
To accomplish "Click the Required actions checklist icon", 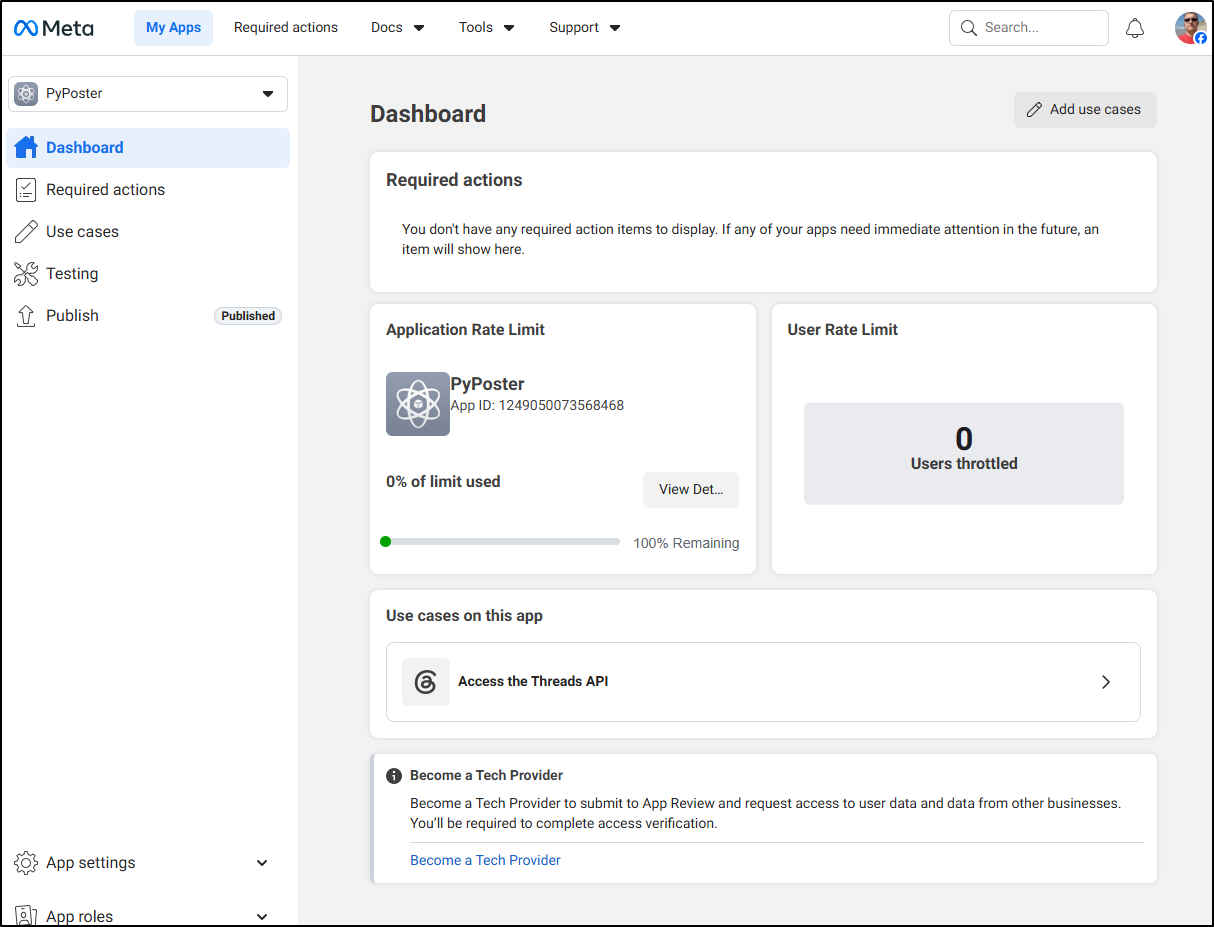I will [26, 189].
